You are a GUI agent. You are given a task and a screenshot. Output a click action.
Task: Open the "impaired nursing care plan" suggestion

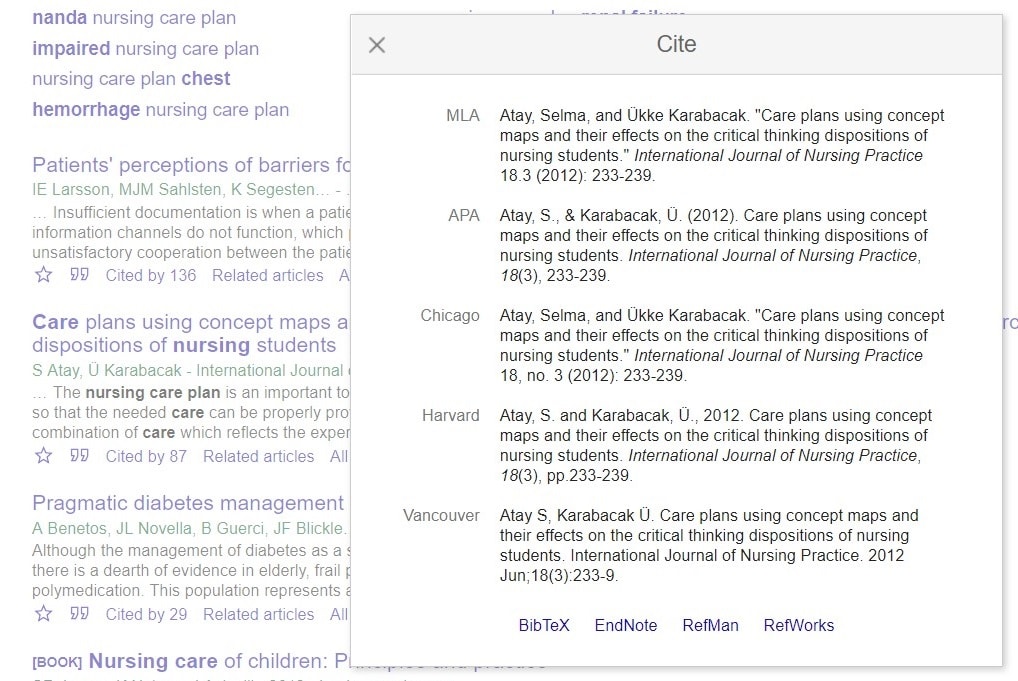click(x=146, y=48)
